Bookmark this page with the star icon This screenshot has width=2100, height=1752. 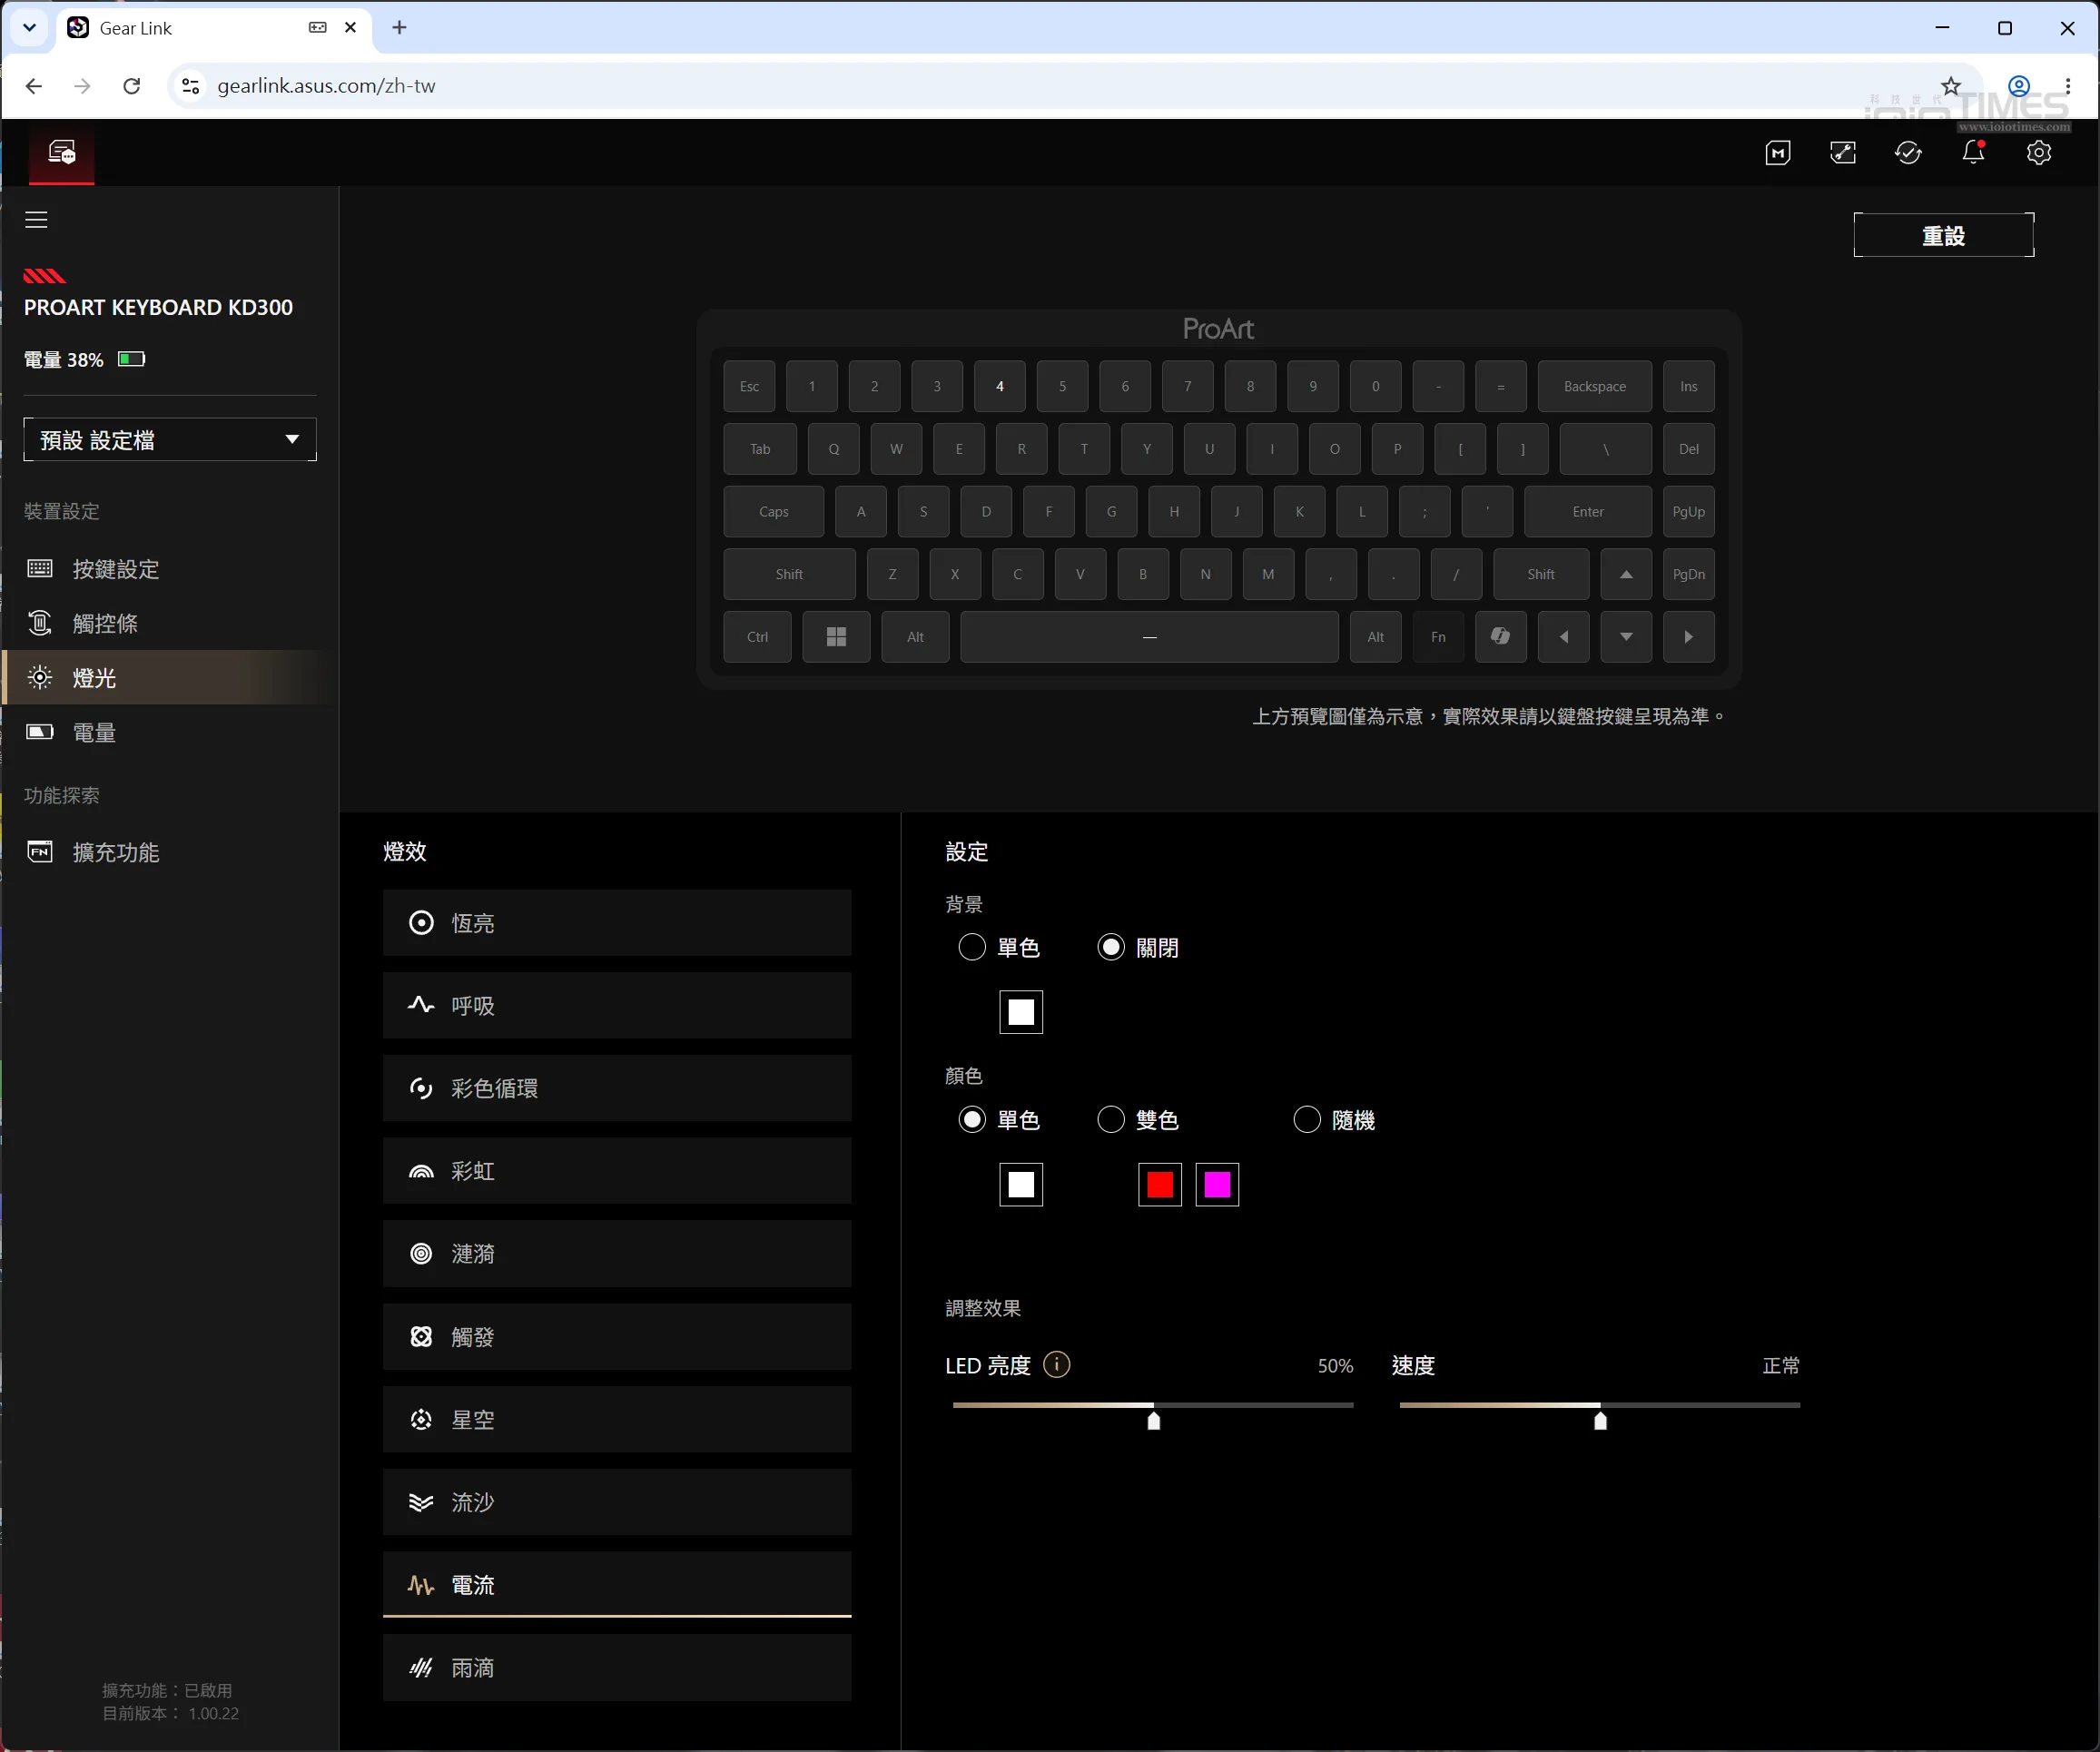[1951, 86]
